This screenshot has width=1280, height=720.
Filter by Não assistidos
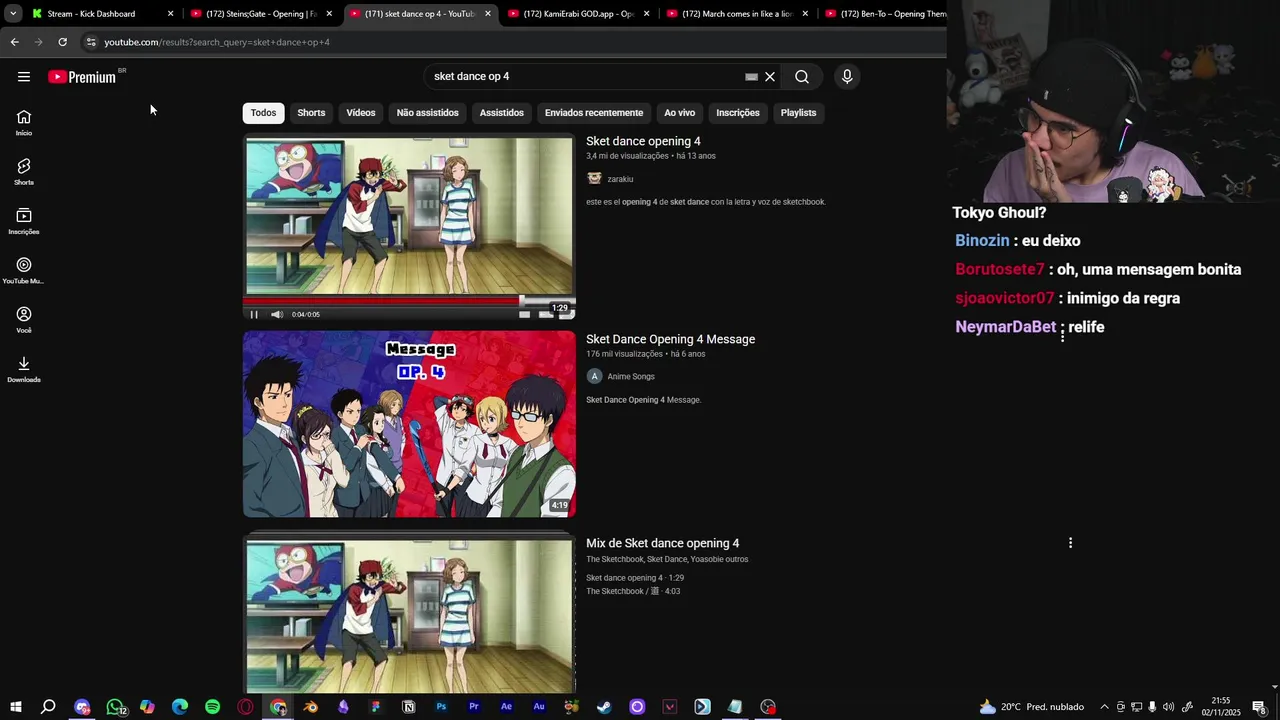427,113
